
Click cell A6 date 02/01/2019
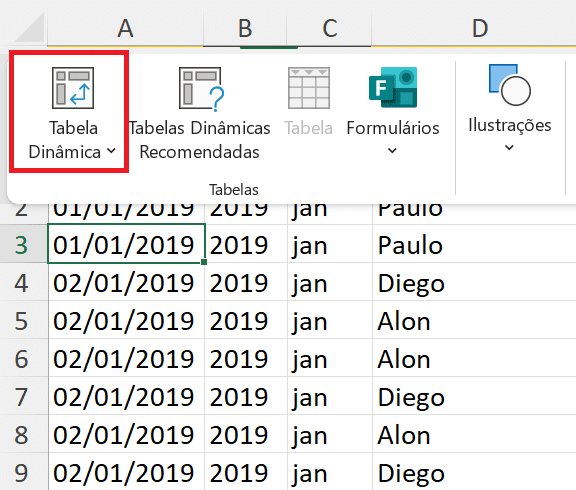[x=126, y=359]
